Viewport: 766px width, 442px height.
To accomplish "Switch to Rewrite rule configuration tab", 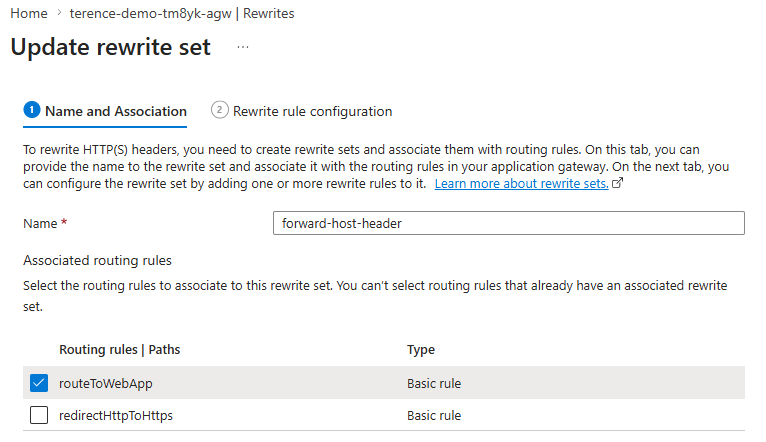I will point(301,111).
